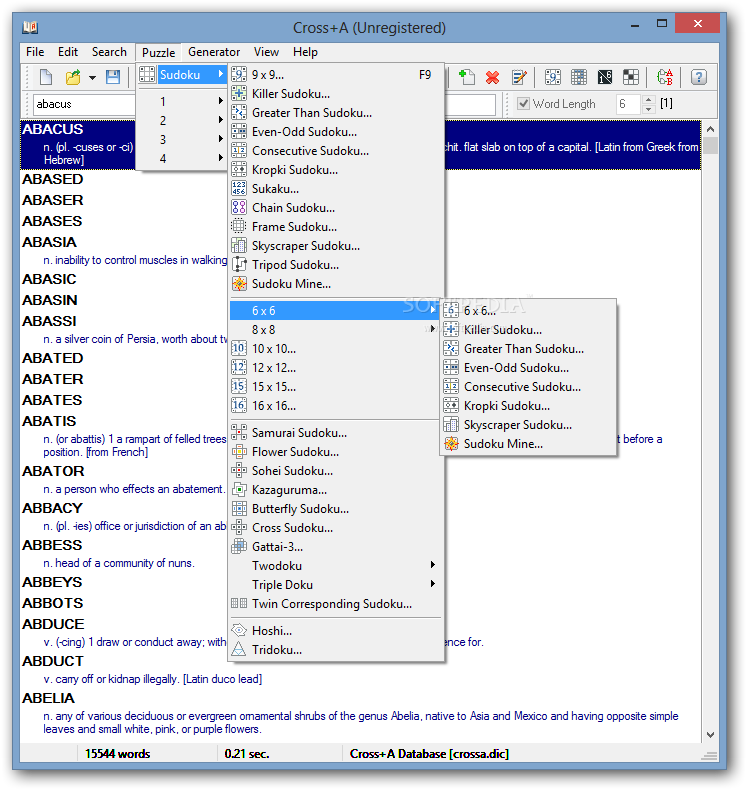Screen dimensions: 747x790
Task: Open Sudoku Mine... in main Sudoku submenu
Action: coord(336,284)
